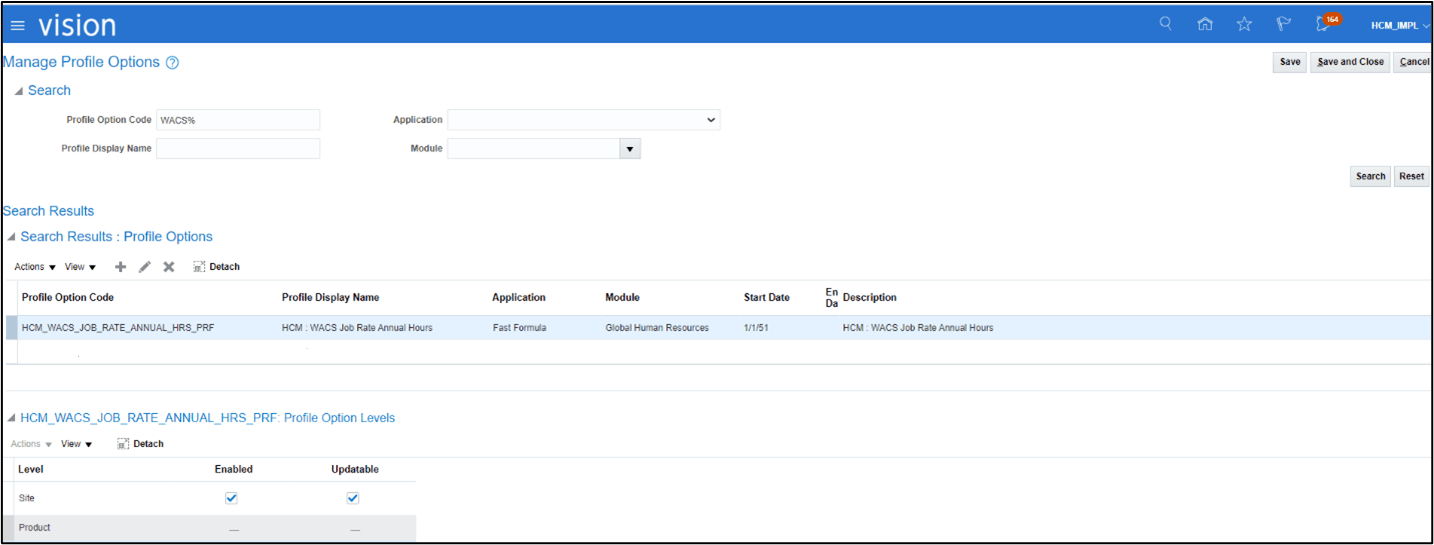This screenshot has width=1434, height=545.
Task: Click Global Human Resources module cell
Action: (657, 328)
